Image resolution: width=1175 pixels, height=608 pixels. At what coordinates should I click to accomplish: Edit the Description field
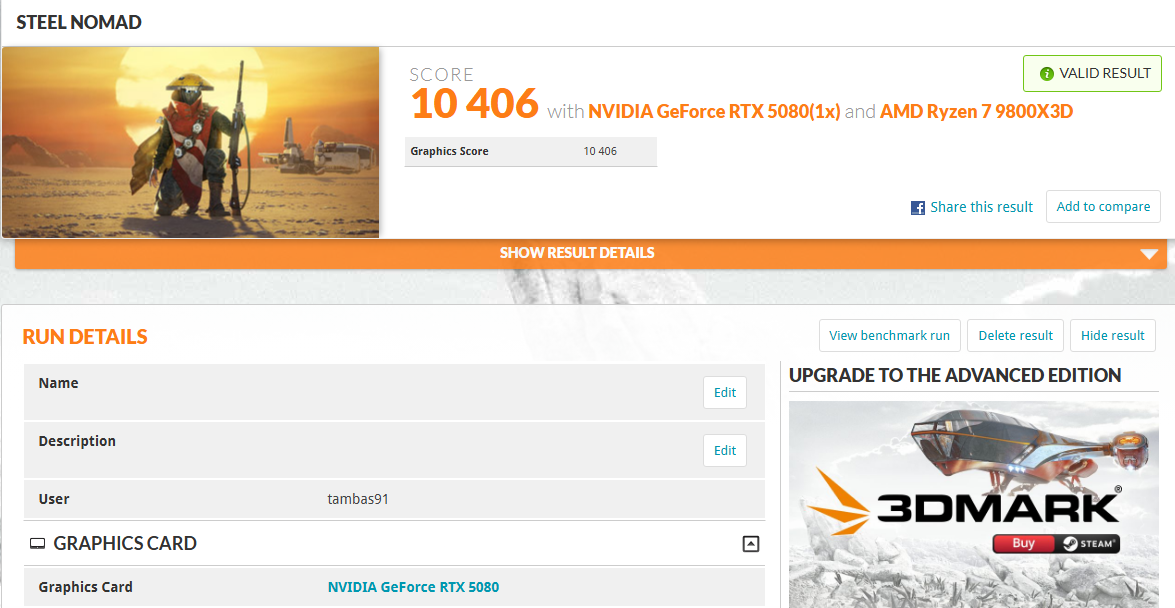click(725, 450)
